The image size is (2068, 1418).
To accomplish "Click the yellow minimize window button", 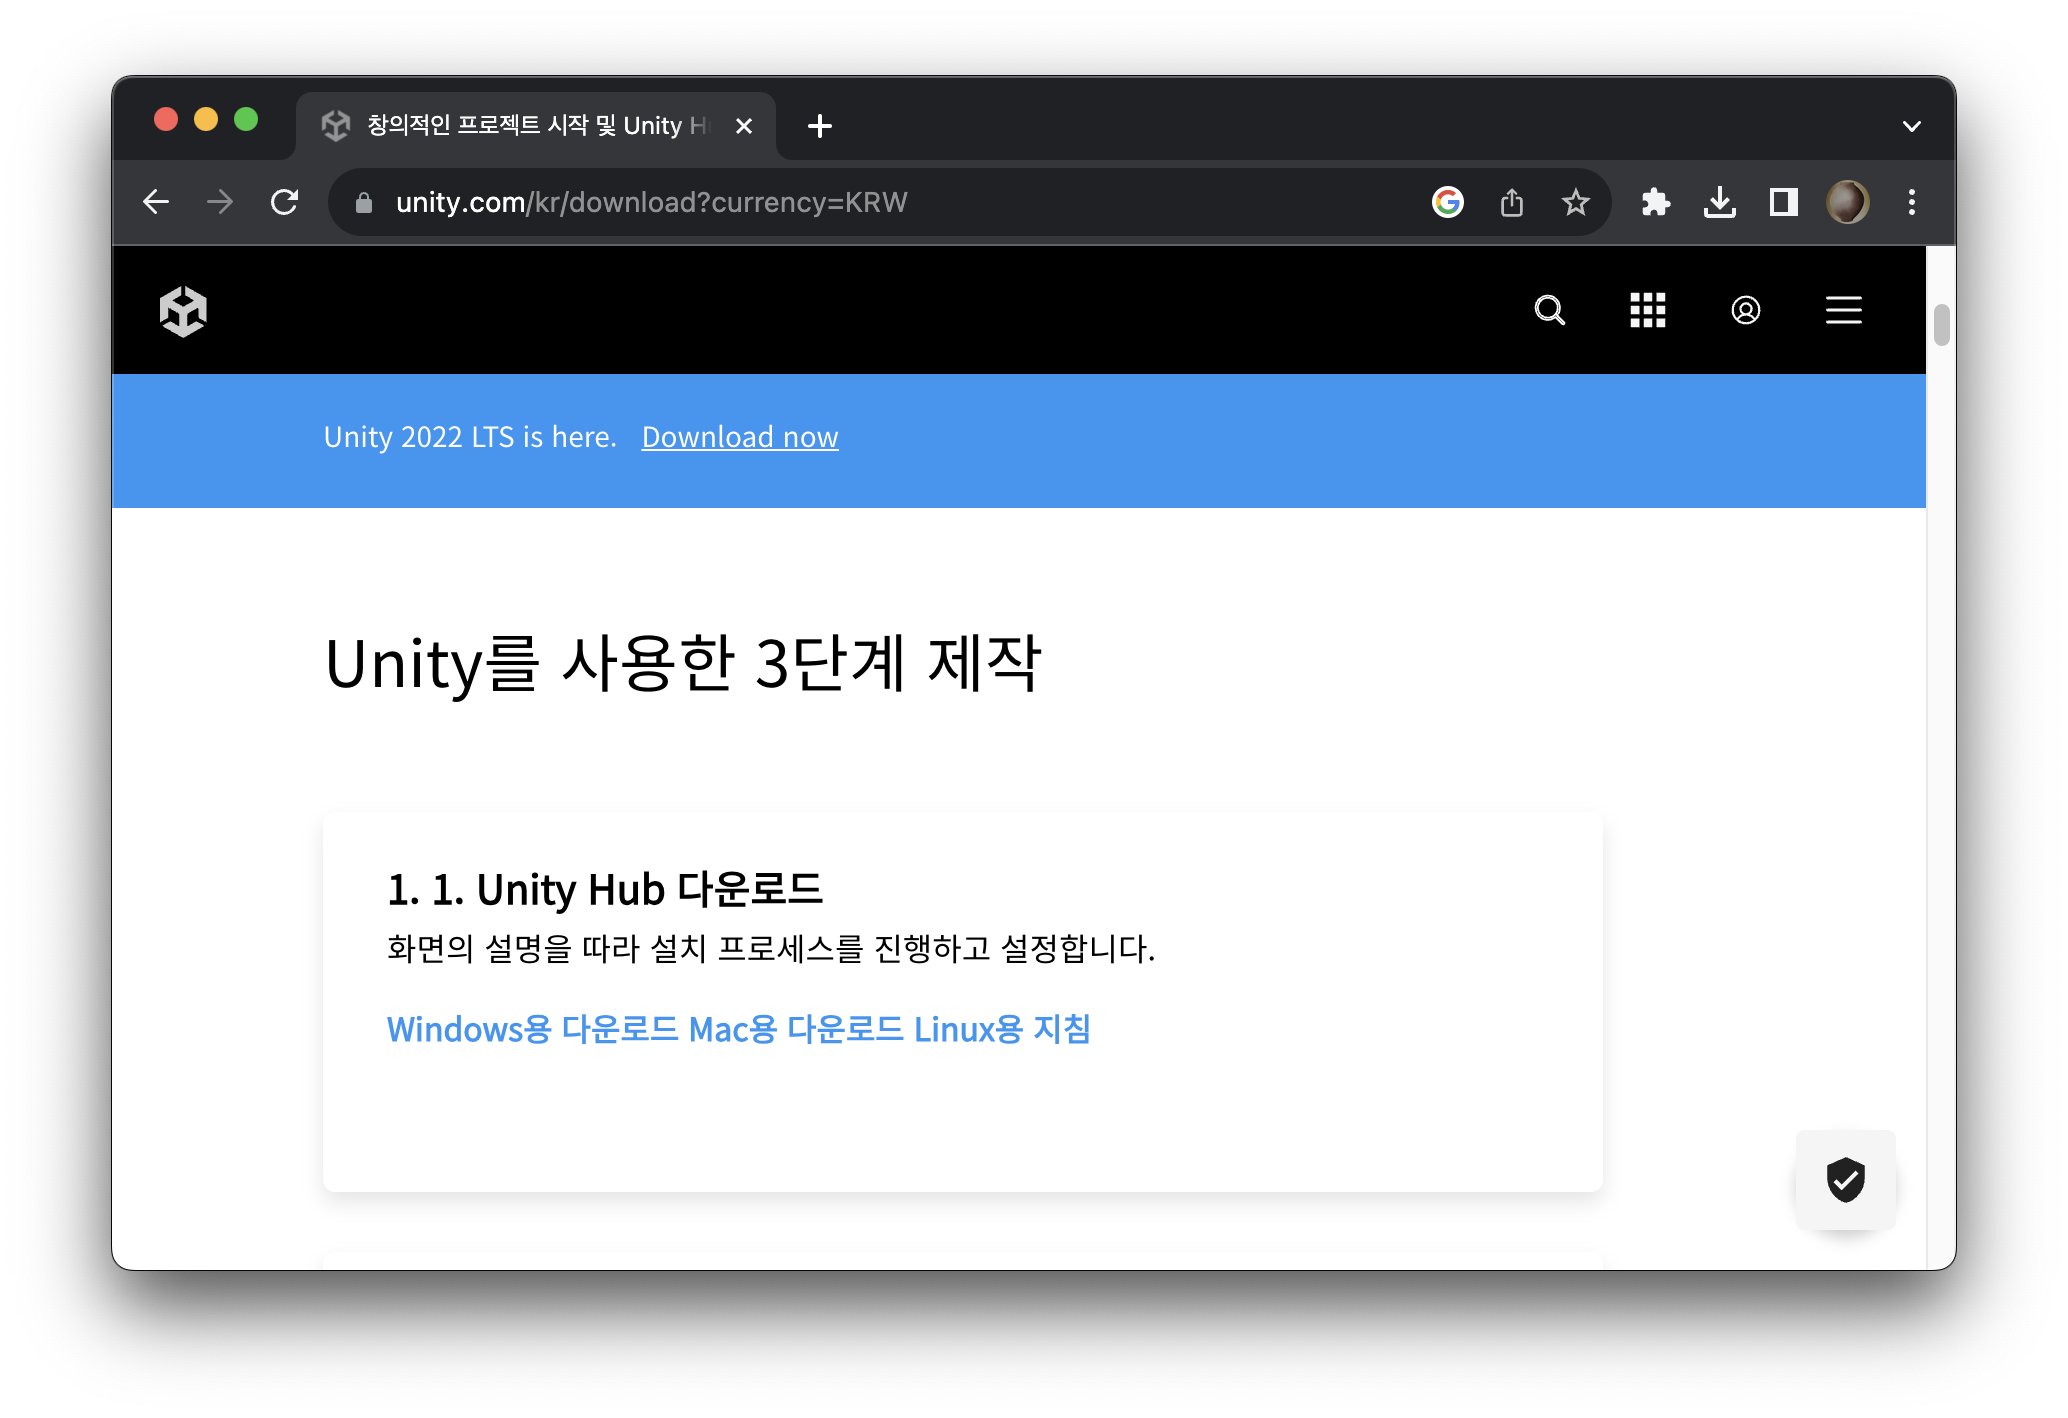I will 206,120.
